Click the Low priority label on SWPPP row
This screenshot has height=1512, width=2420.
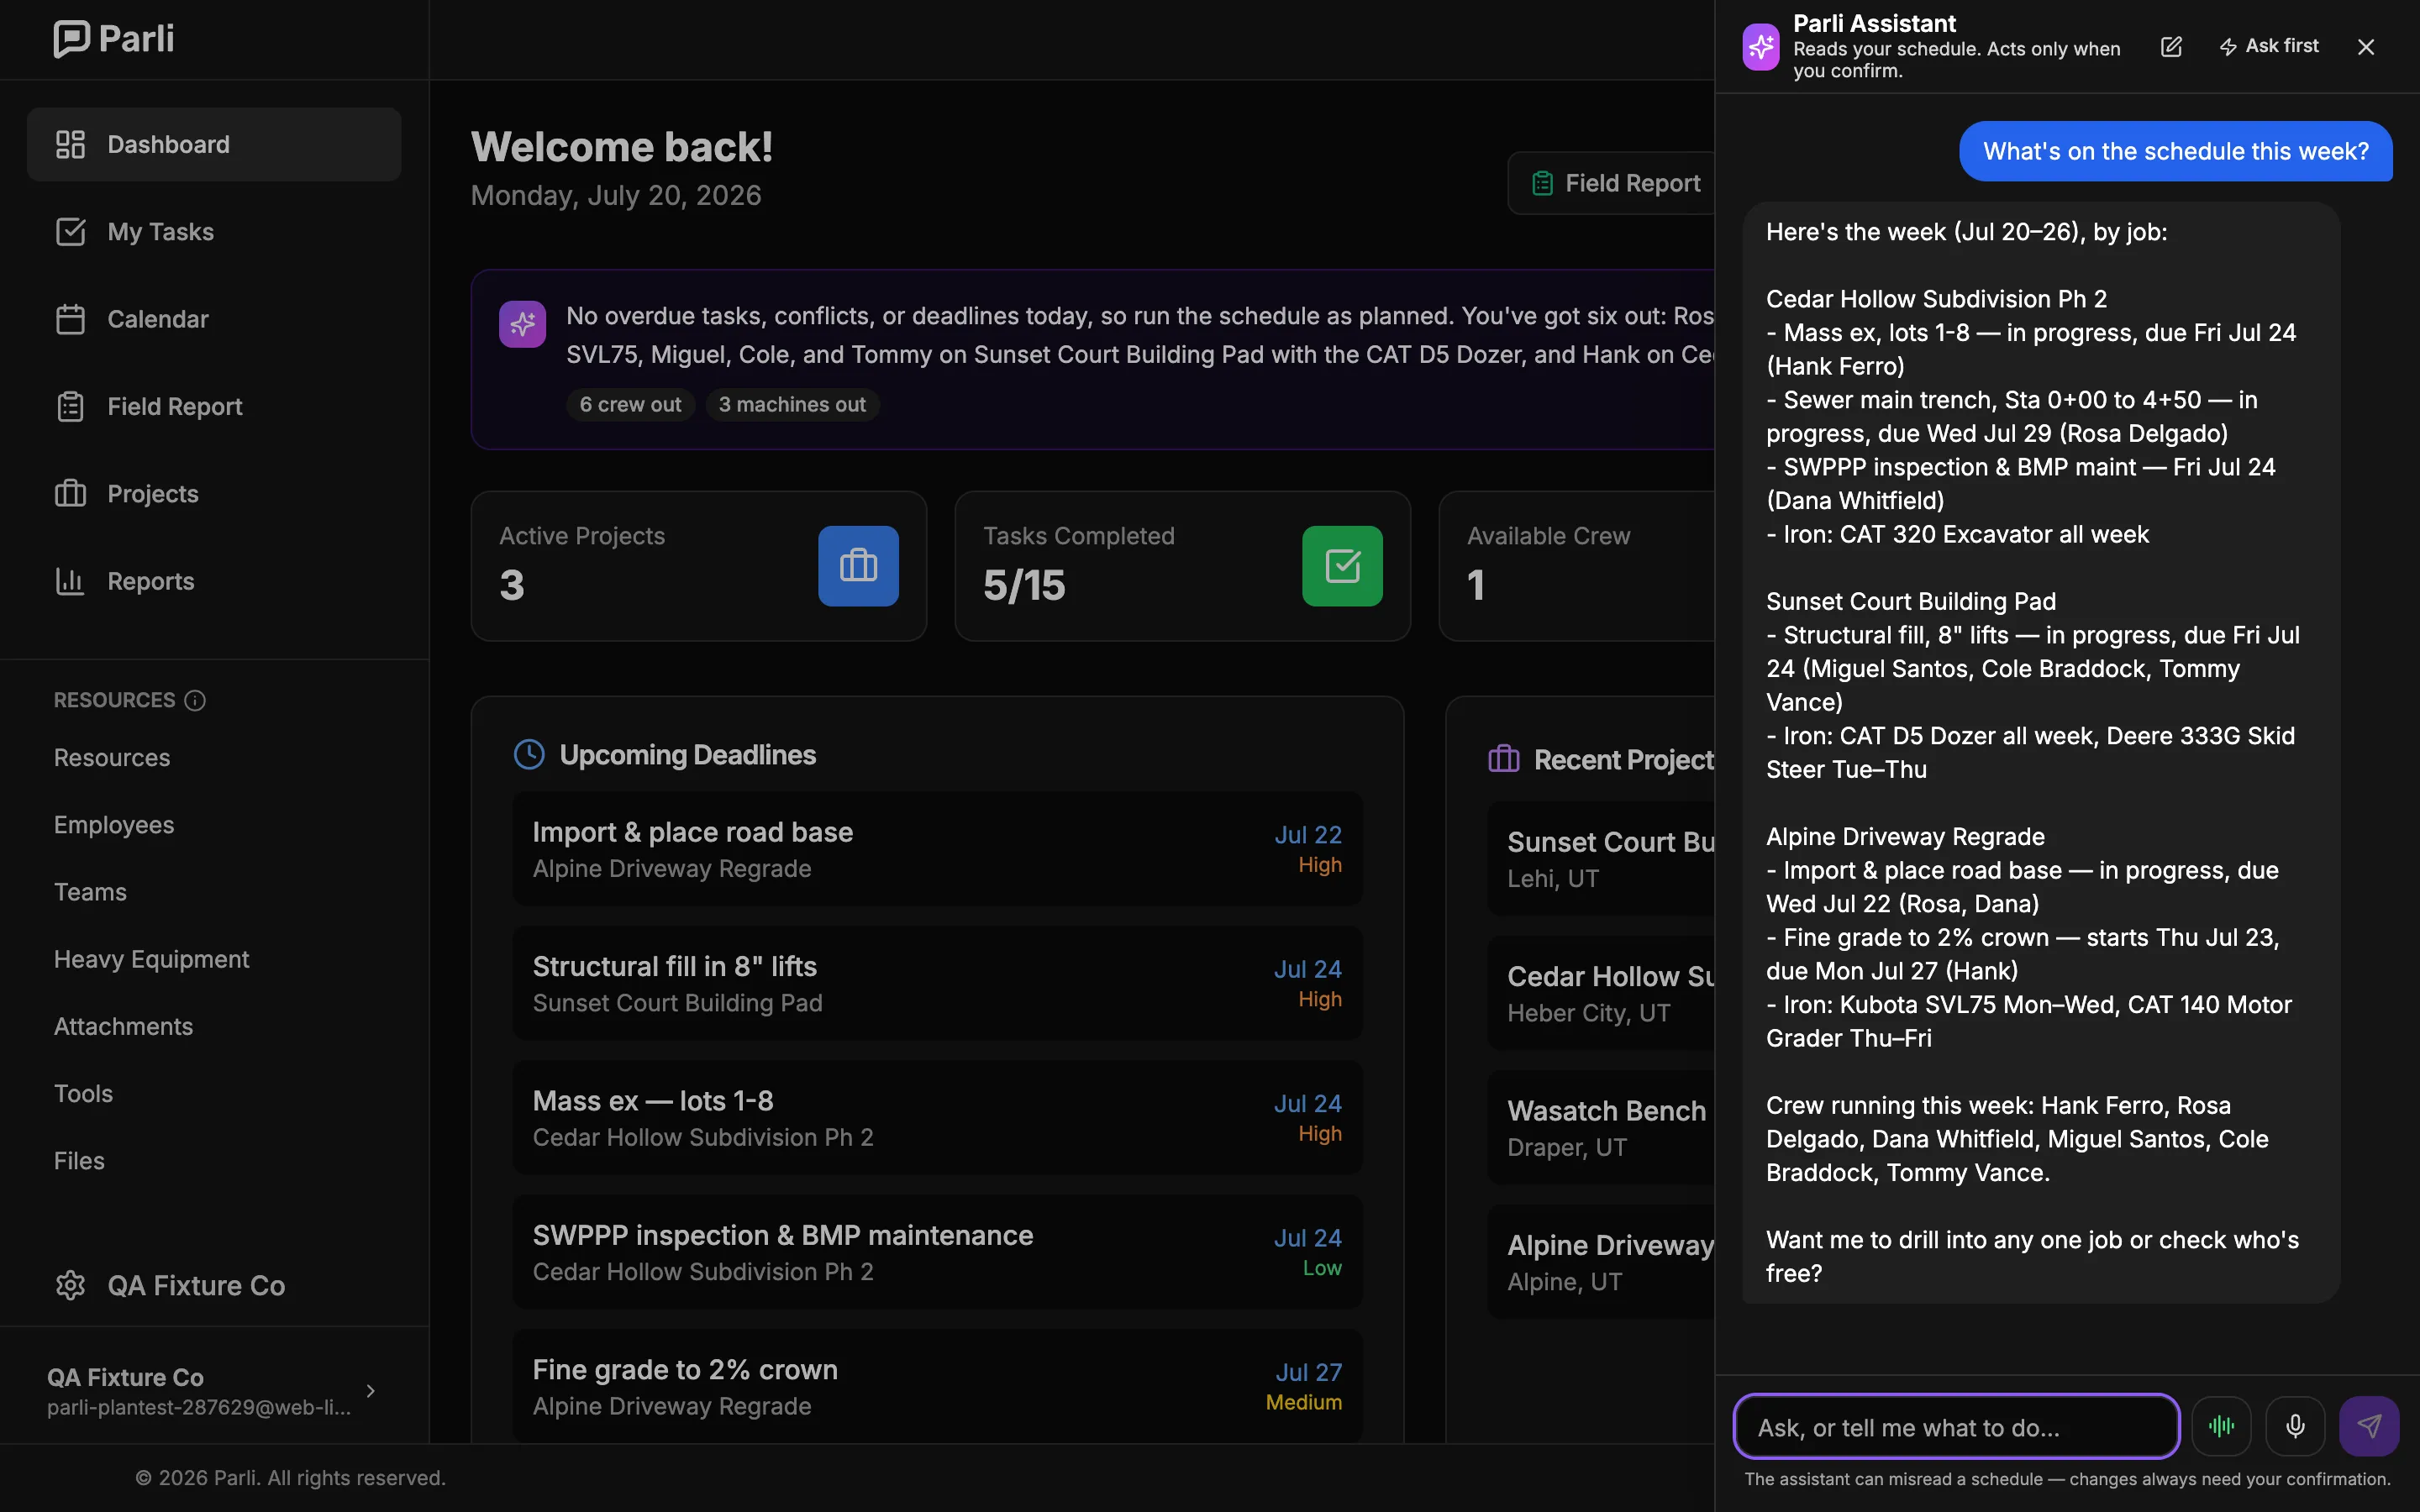pos(1322,1268)
